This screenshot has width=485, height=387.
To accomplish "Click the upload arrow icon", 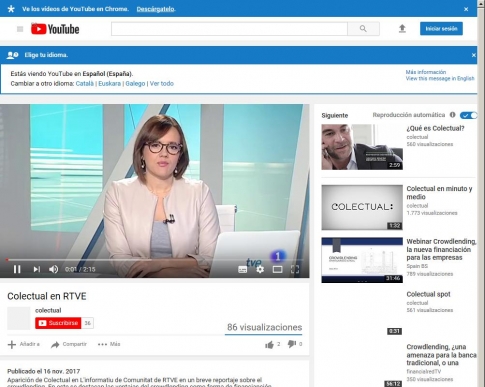I will [402, 29].
